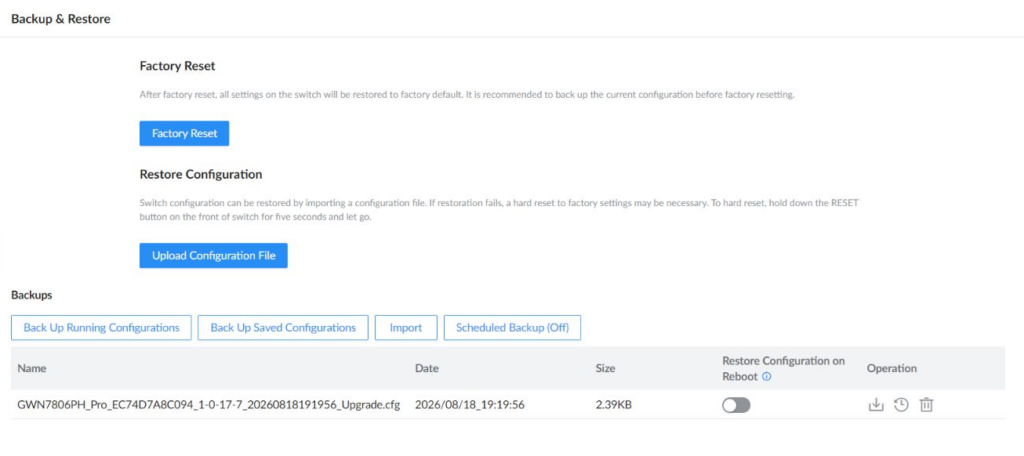Click the Backups section heading
The image size is (1024, 456).
pyautogui.click(x=32, y=295)
